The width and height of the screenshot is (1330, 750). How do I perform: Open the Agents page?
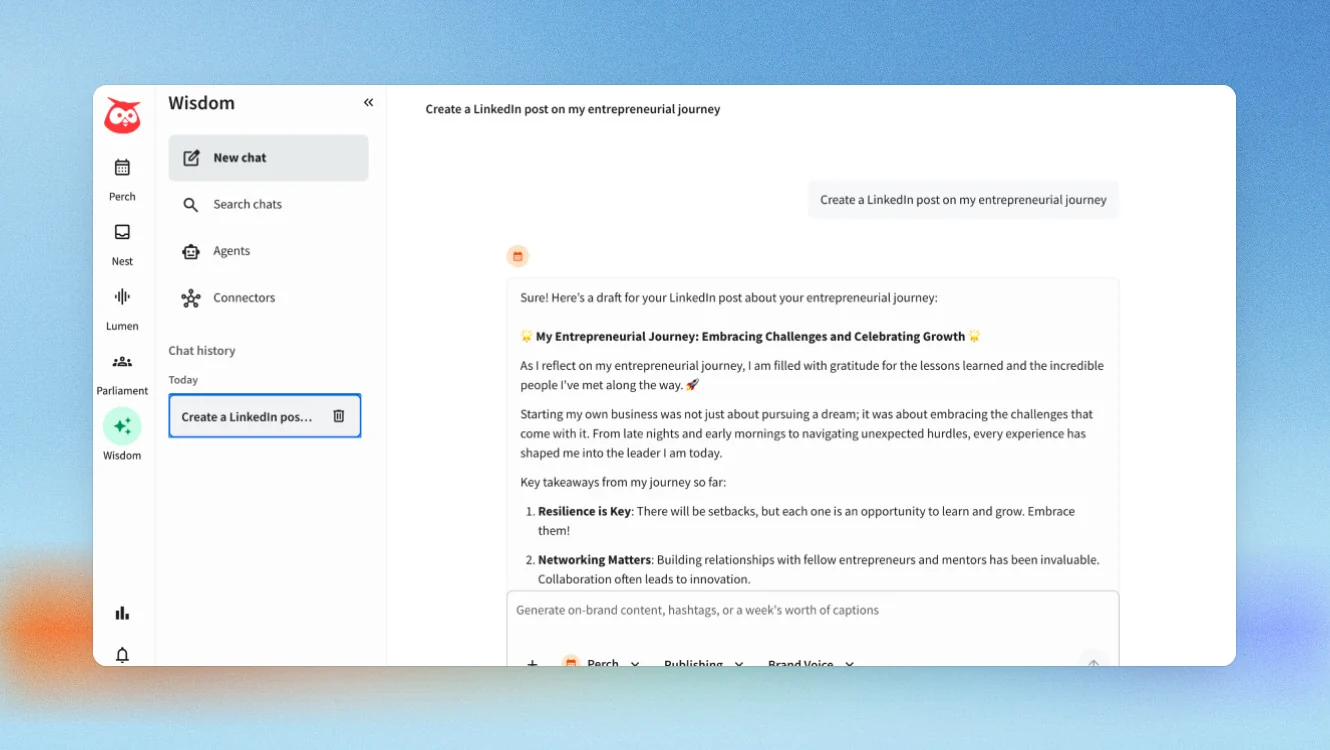(268, 252)
